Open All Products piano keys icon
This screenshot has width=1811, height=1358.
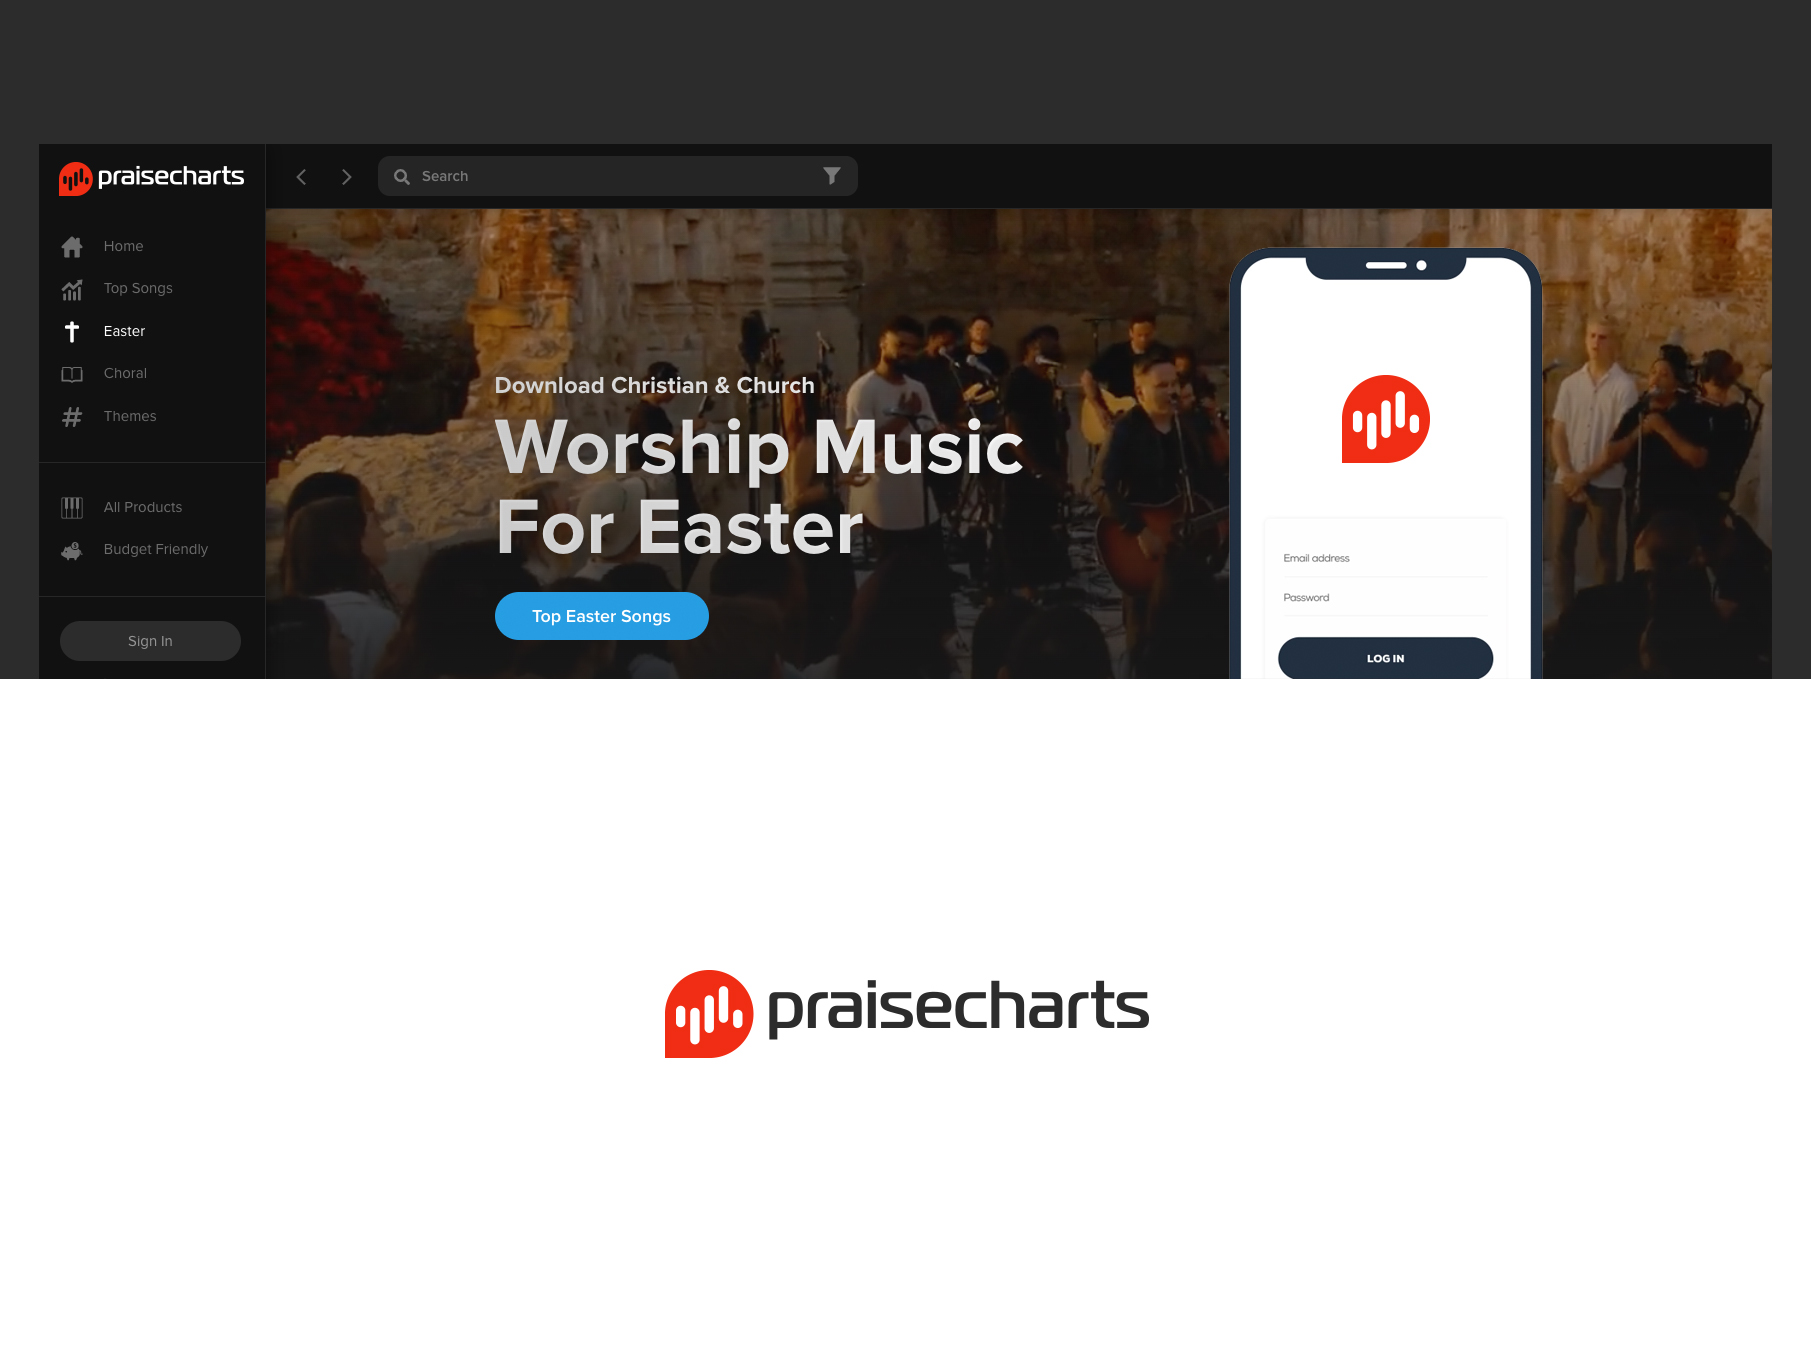(72, 508)
